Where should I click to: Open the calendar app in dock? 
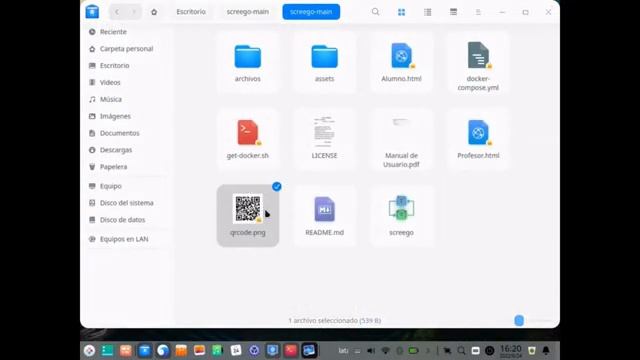tap(236, 350)
